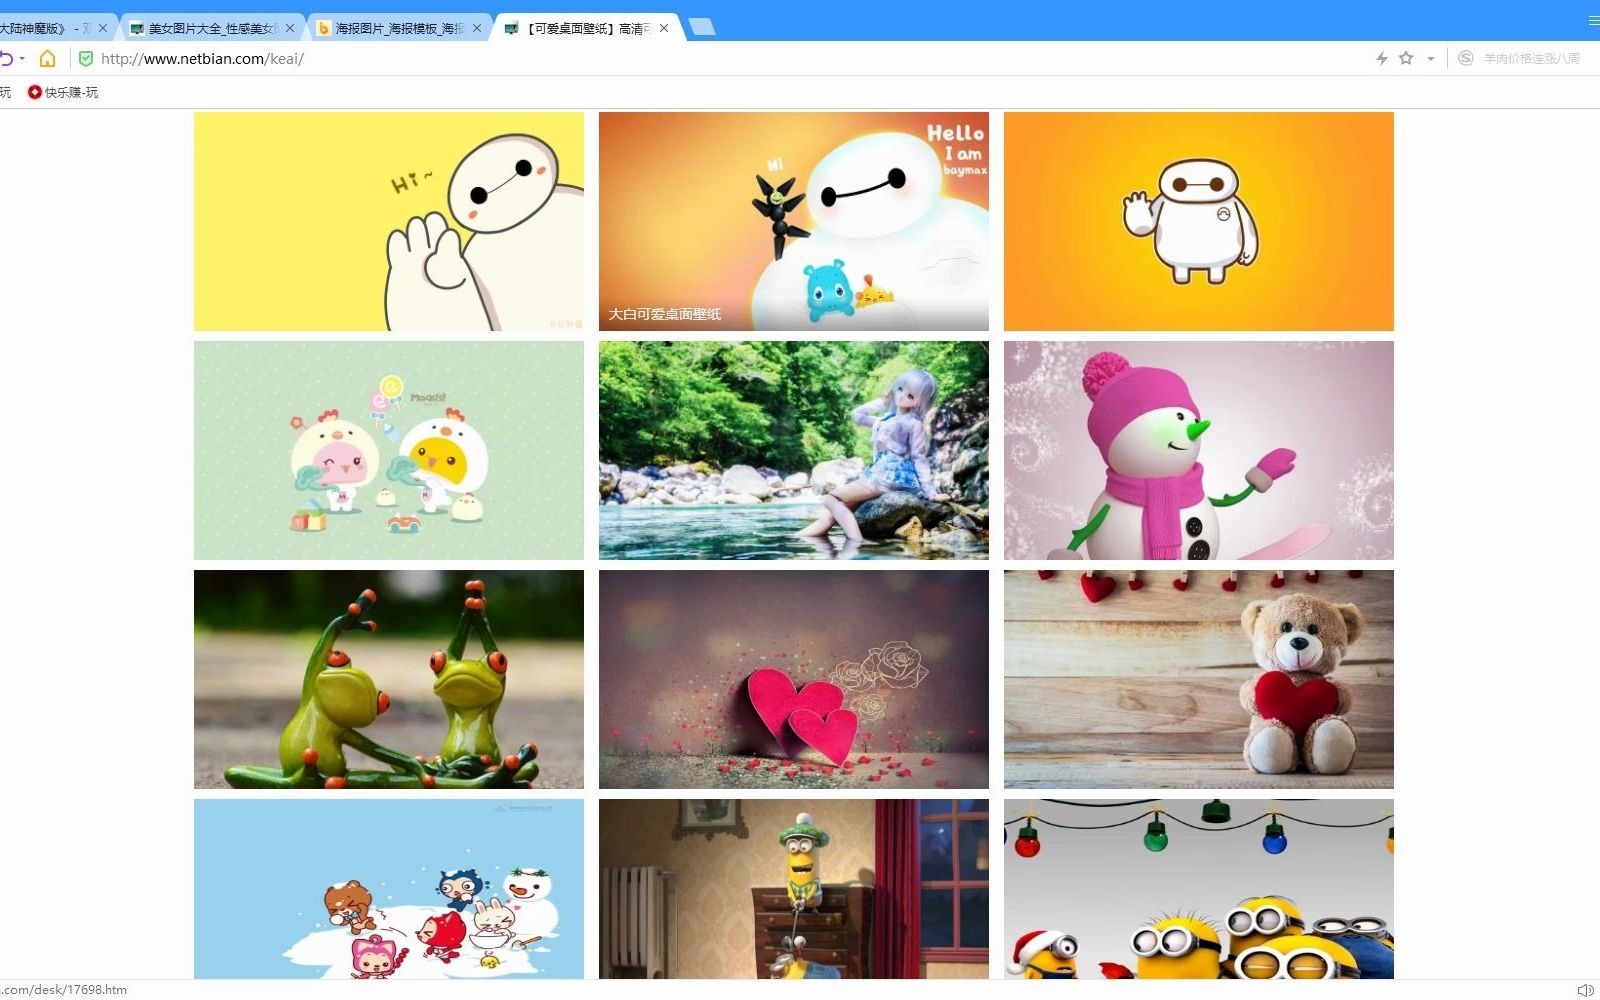Open the Ali fox snow scene wallpaper

tap(389, 889)
